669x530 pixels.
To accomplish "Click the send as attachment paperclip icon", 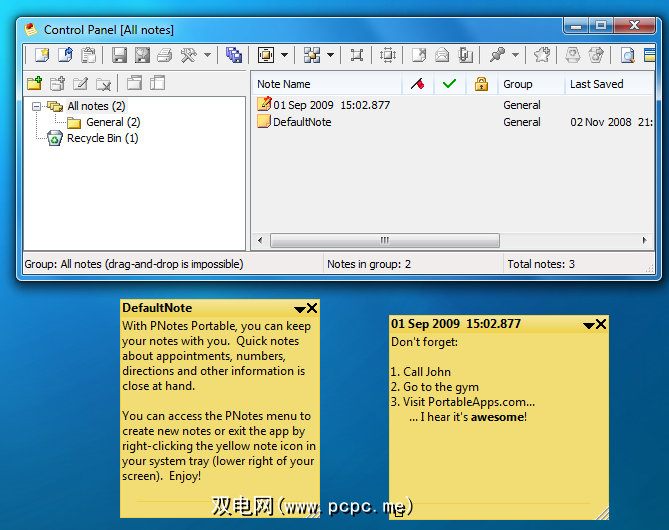I will [x=465, y=55].
